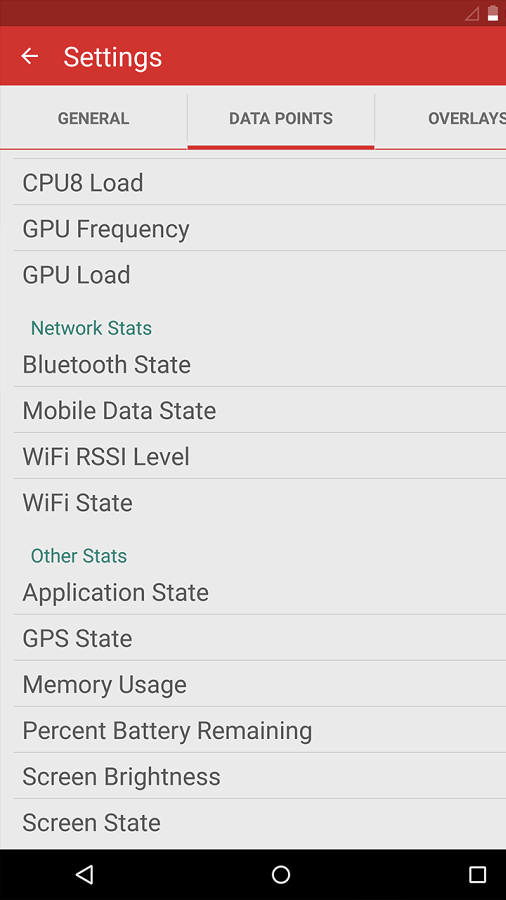Open recent apps with square button

pos(477,874)
